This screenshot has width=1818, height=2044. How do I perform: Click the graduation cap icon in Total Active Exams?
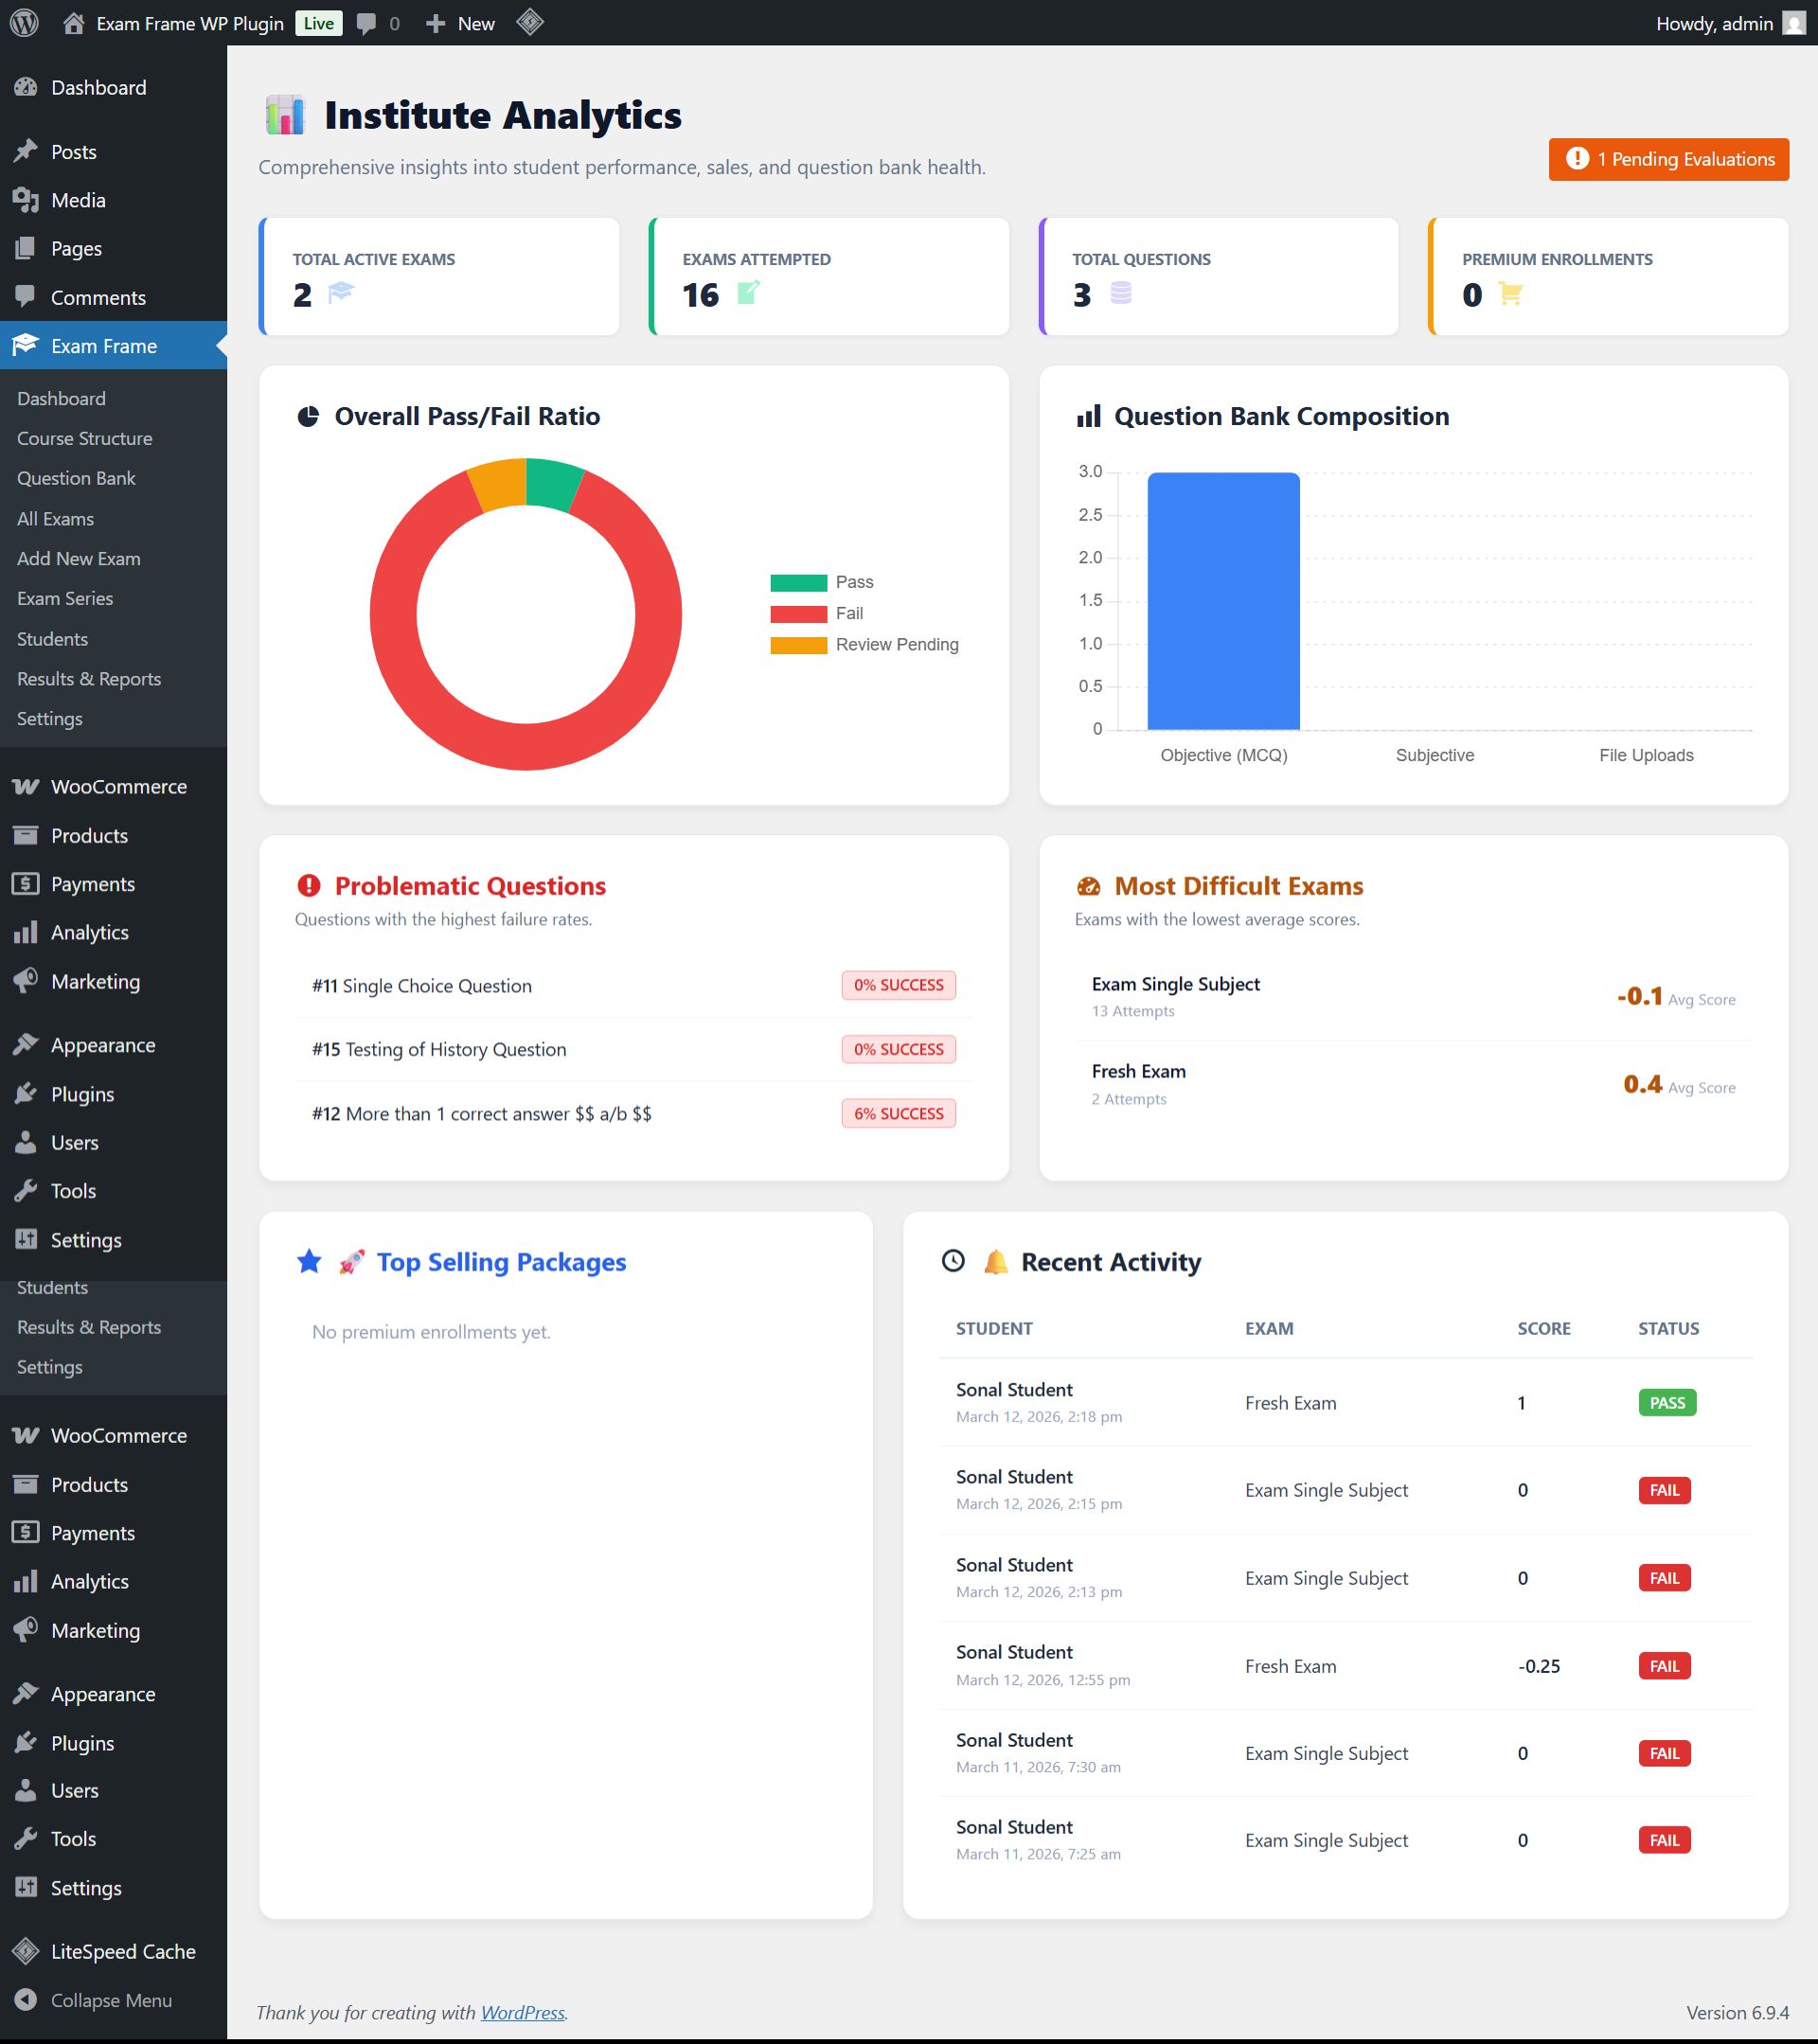[341, 292]
